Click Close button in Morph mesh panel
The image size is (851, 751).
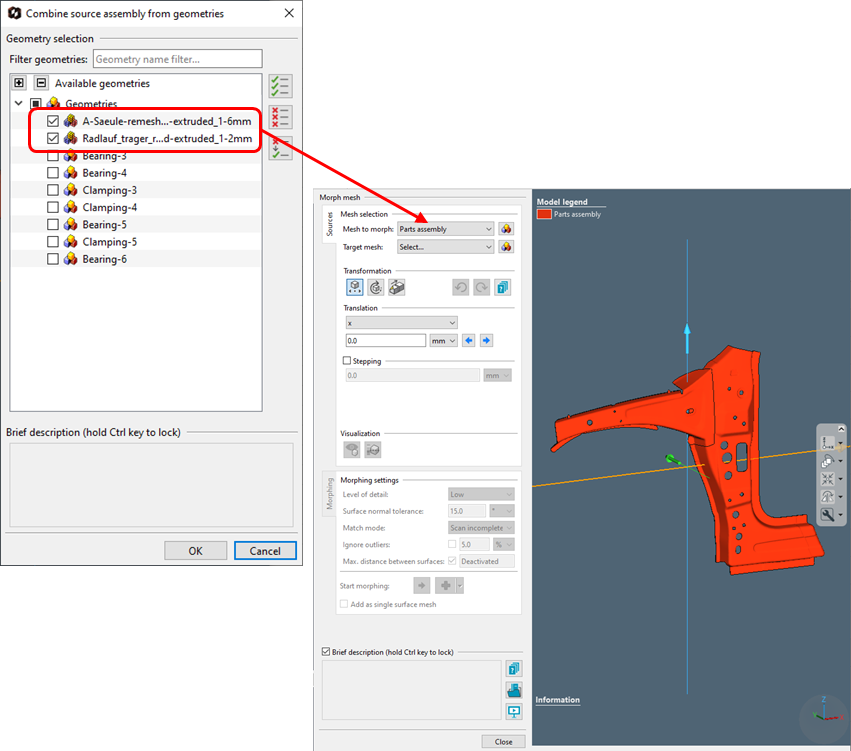[503, 742]
